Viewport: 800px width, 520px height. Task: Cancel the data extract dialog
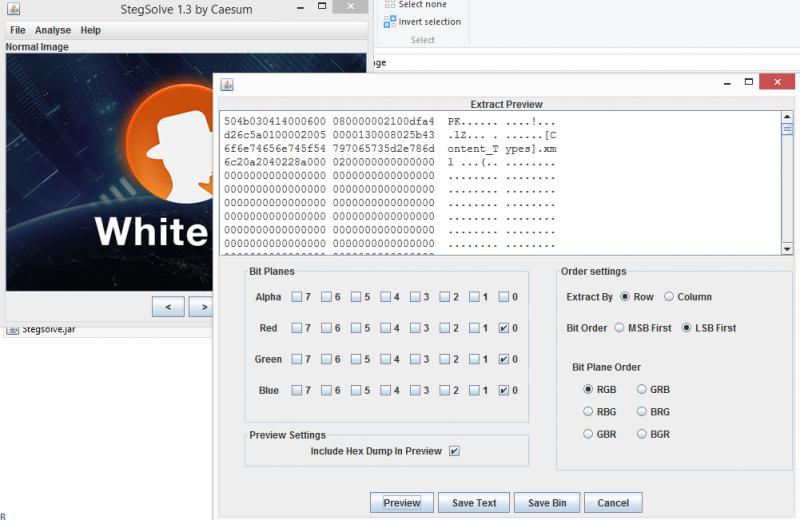coord(613,503)
